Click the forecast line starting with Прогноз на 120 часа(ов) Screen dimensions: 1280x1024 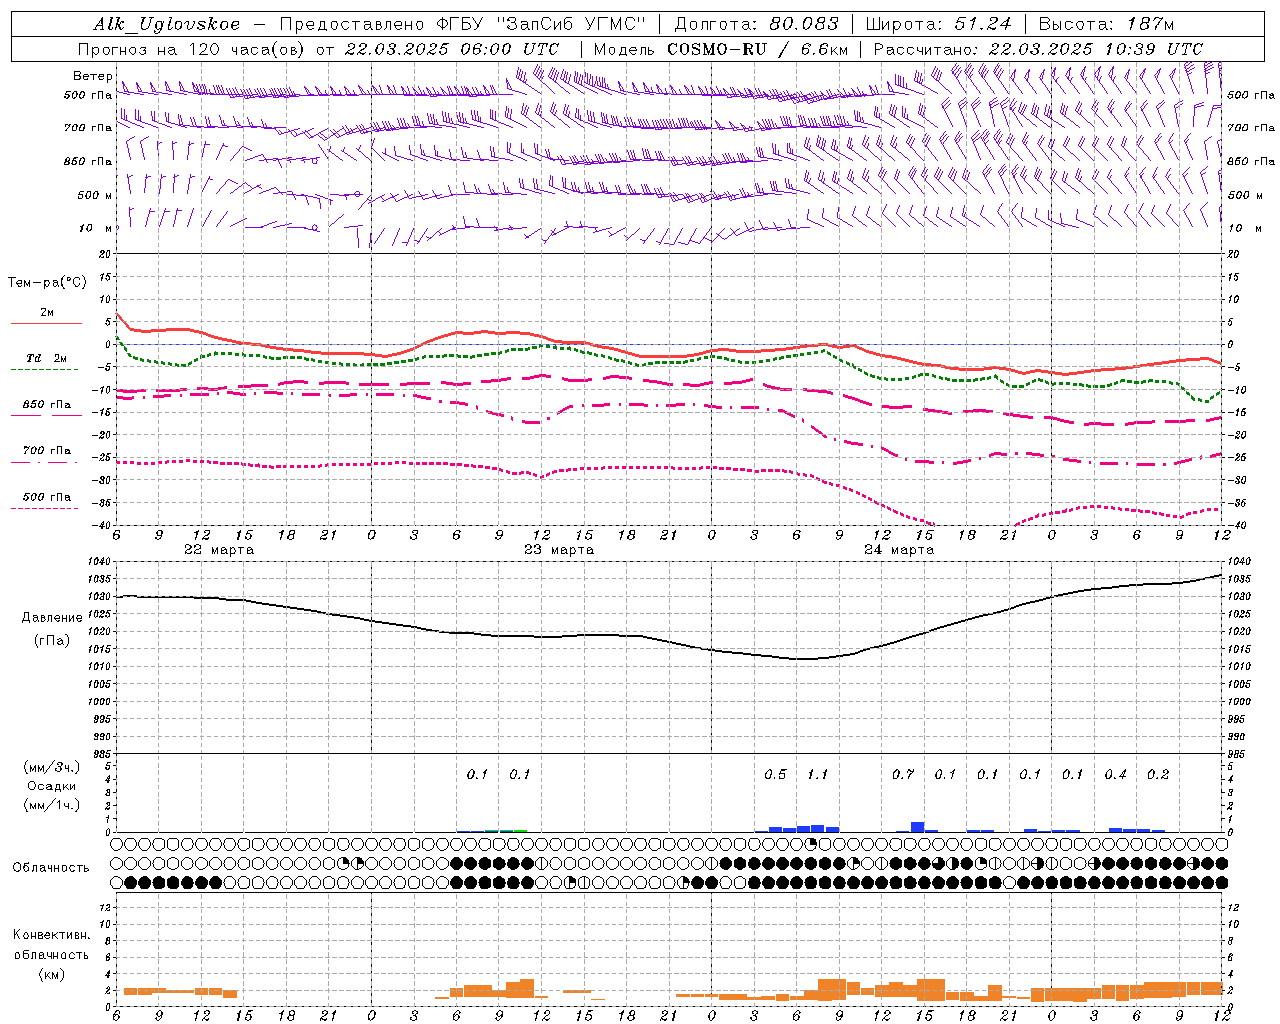point(318,49)
